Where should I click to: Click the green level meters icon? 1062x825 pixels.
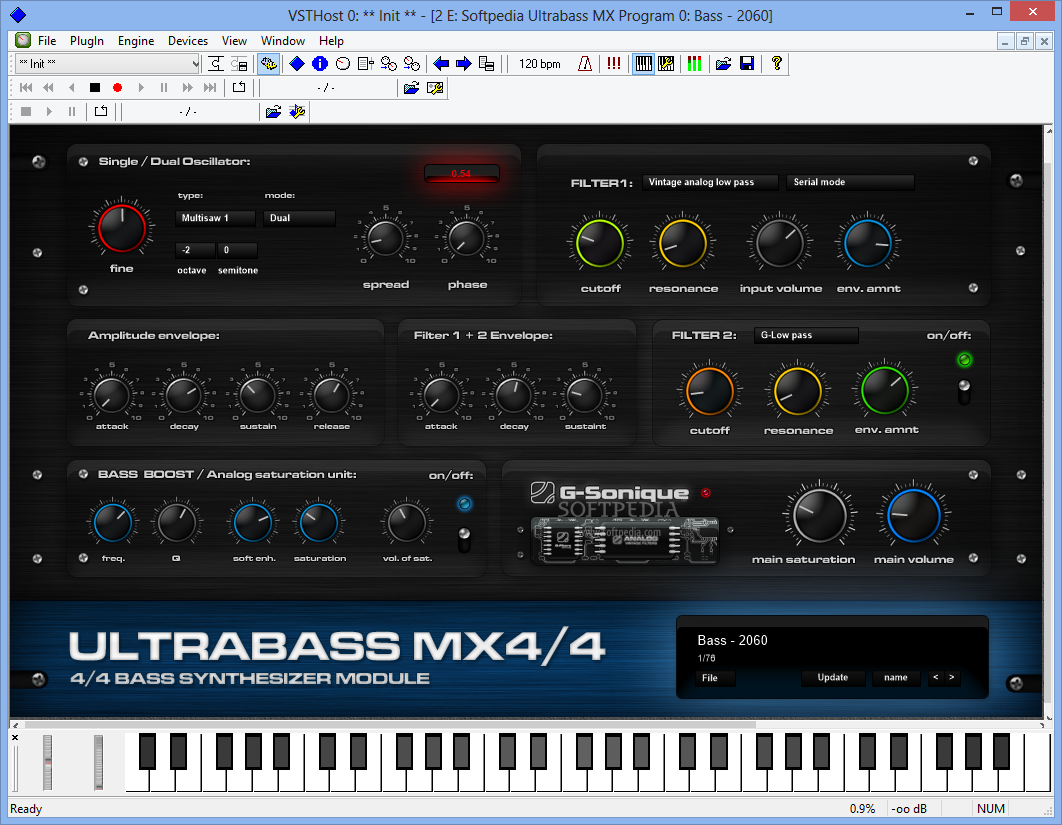tap(695, 64)
